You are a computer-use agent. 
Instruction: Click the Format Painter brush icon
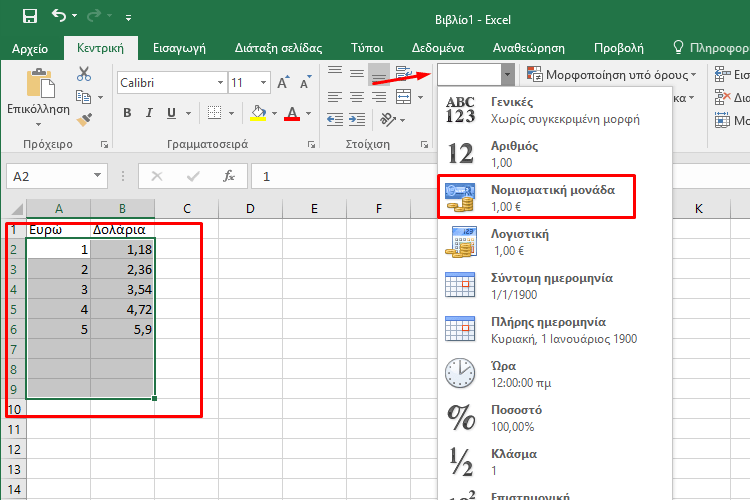84,119
